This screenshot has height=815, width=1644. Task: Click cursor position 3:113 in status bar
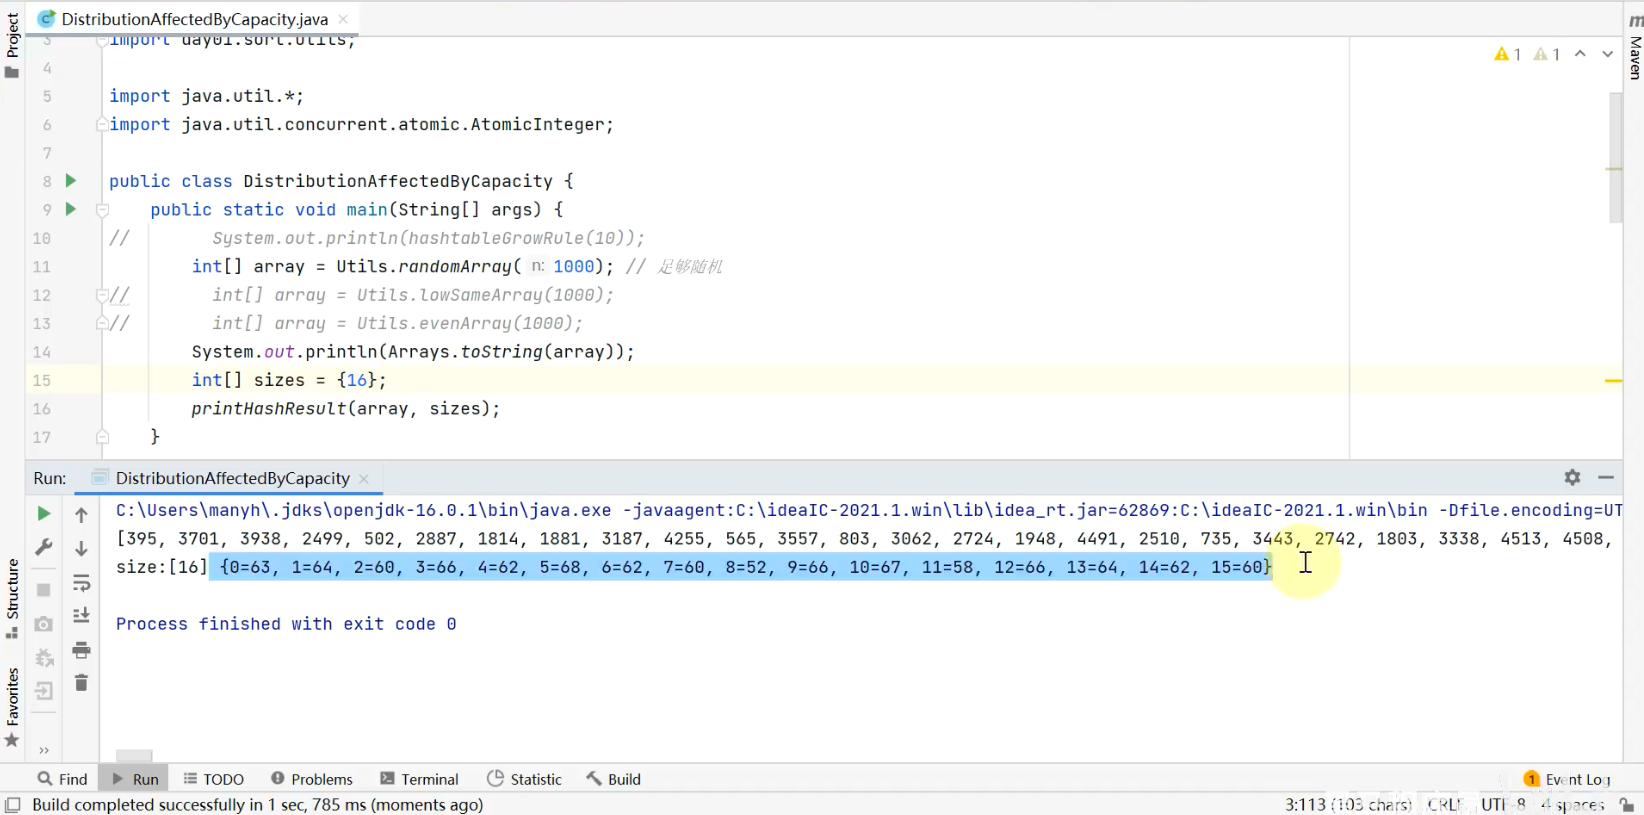pyautogui.click(x=1348, y=805)
